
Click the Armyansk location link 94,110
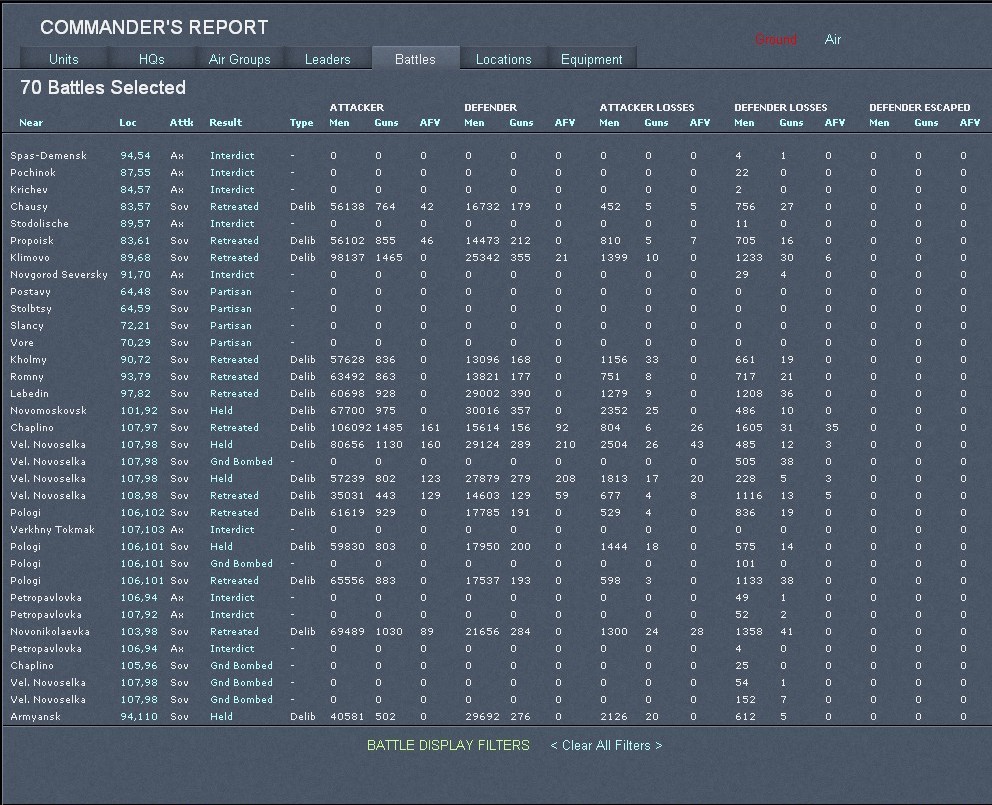[137, 717]
